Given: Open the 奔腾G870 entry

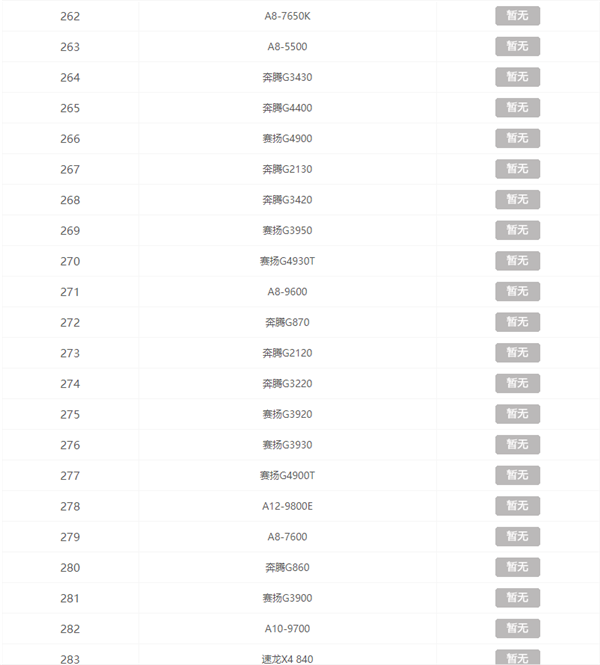Looking at the screenshot, I should (x=287, y=322).
